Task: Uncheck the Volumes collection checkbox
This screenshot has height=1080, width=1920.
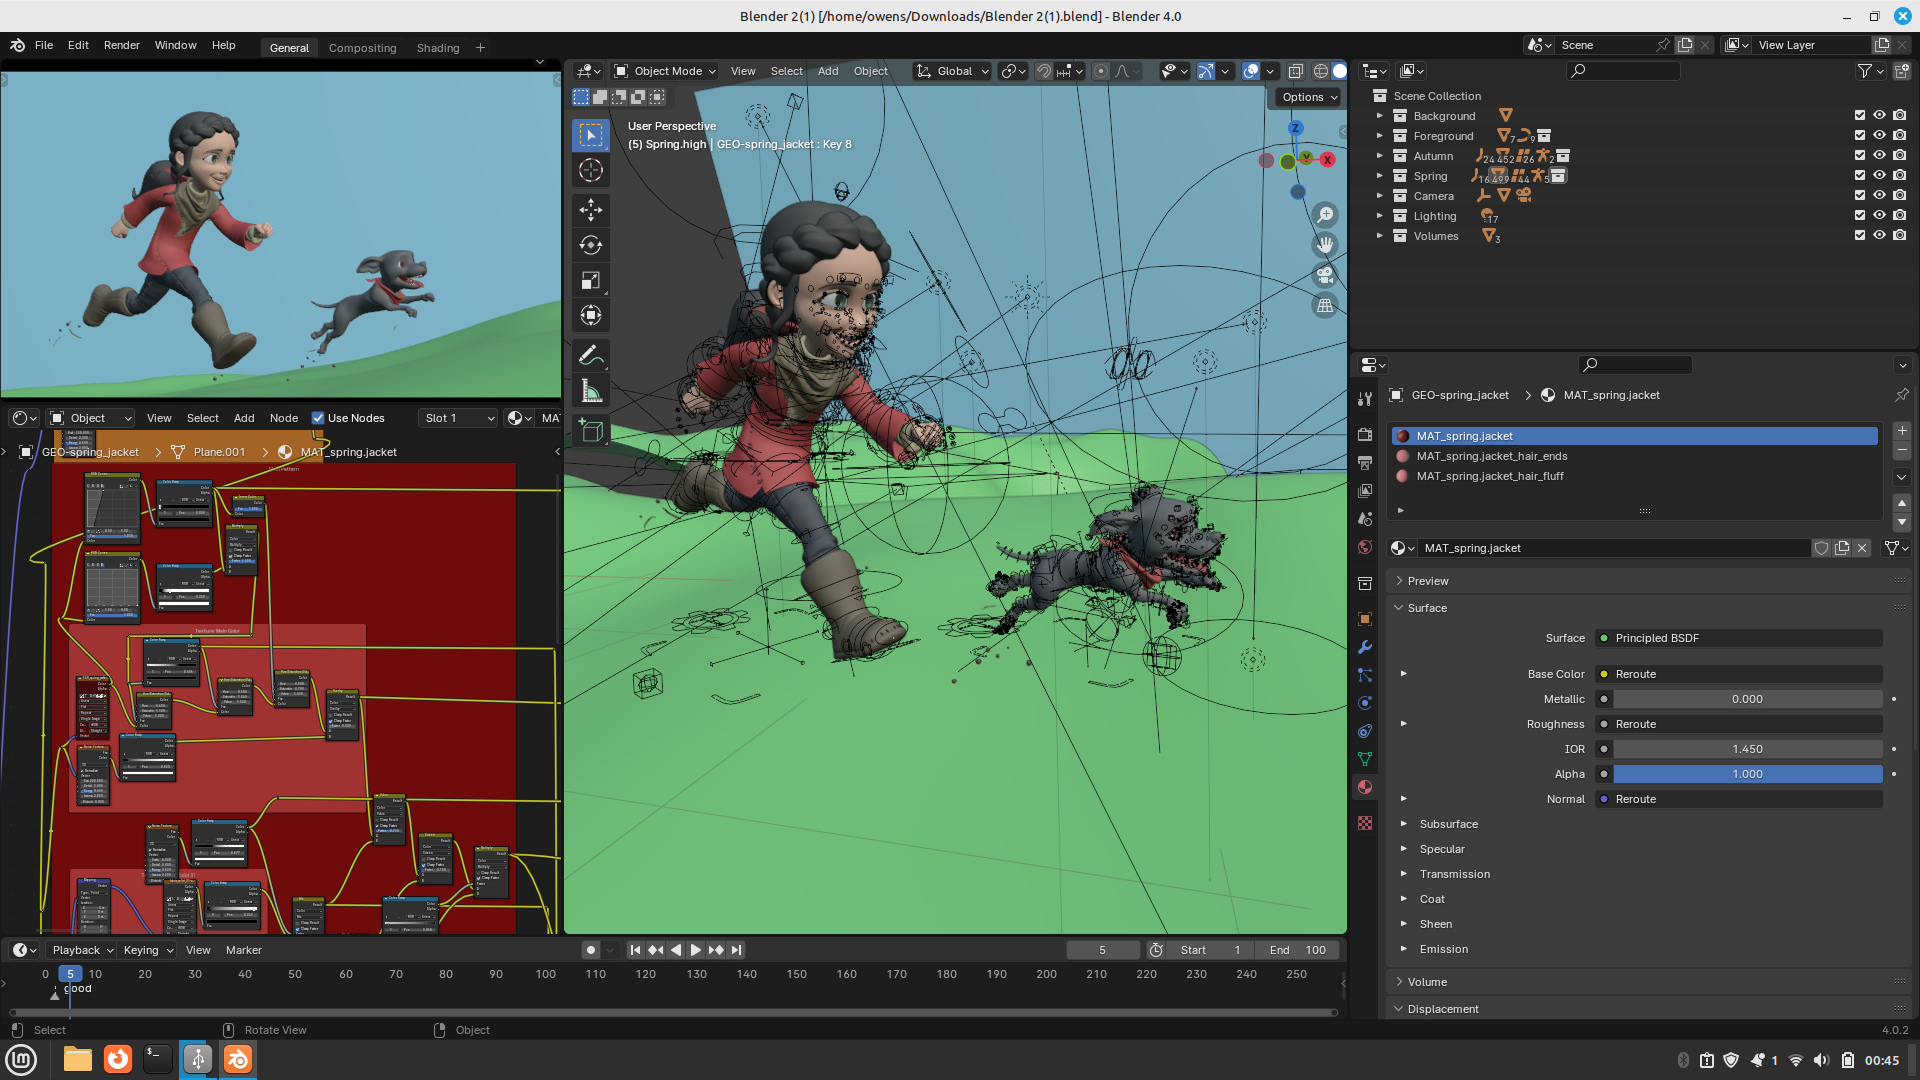Action: click(x=1860, y=236)
